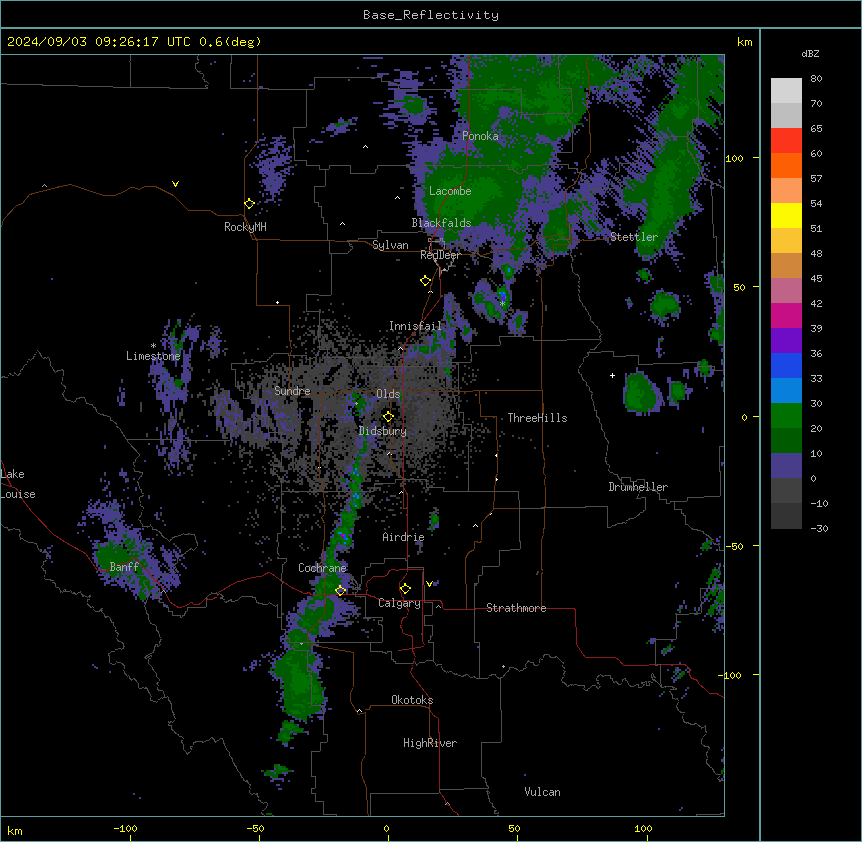Click the Calgary city label

pyautogui.click(x=399, y=603)
